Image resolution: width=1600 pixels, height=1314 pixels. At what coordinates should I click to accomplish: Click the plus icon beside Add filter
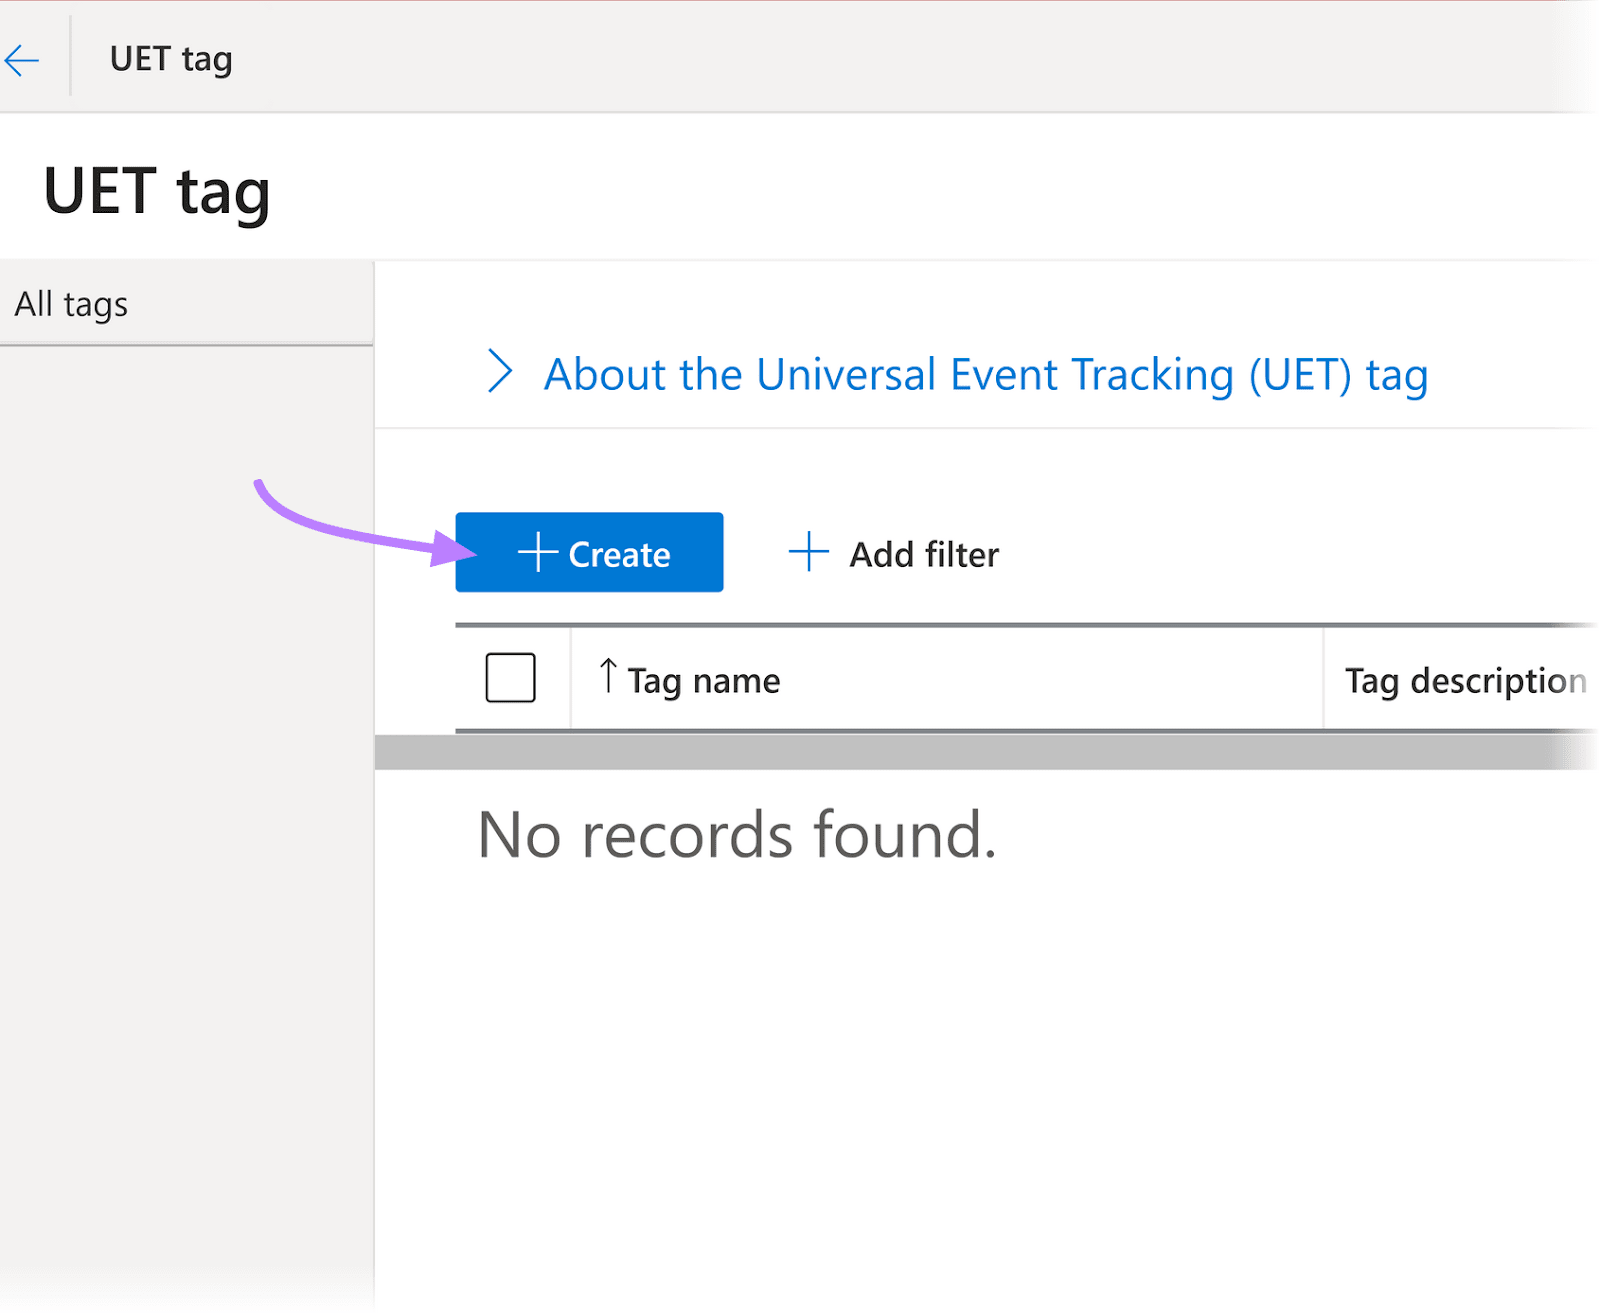(x=808, y=552)
